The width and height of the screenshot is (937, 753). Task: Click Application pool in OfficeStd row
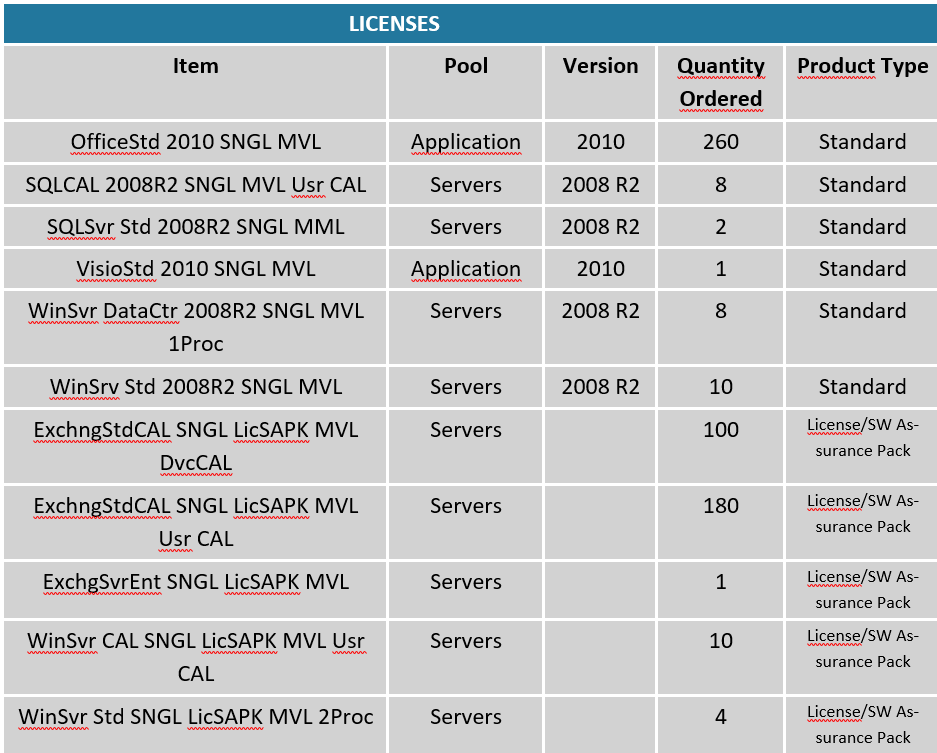[x=466, y=142]
